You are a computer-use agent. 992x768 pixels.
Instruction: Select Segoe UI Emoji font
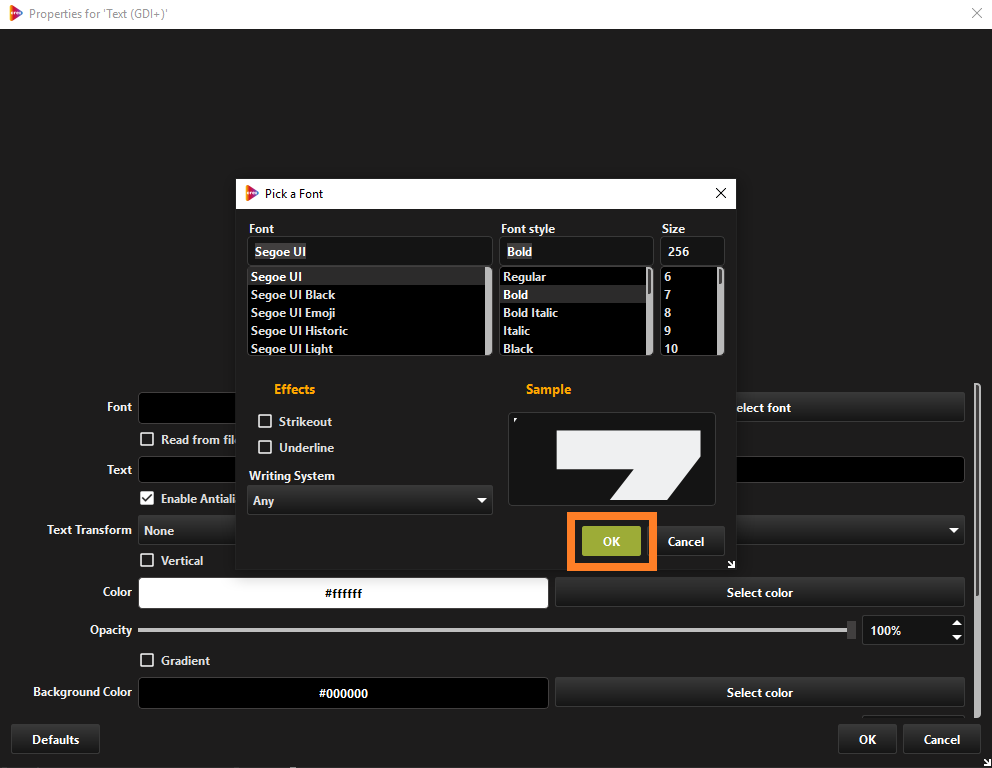pos(366,313)
